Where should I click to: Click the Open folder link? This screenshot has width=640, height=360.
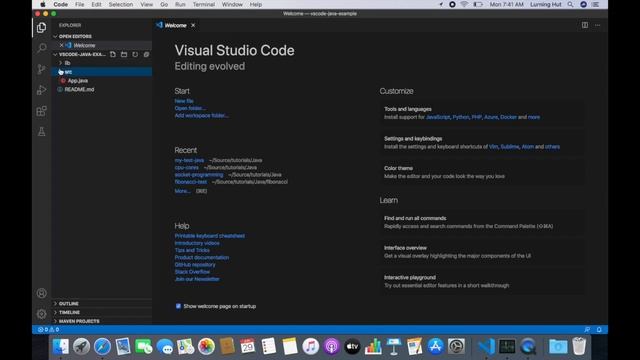[x=190, y=108]
